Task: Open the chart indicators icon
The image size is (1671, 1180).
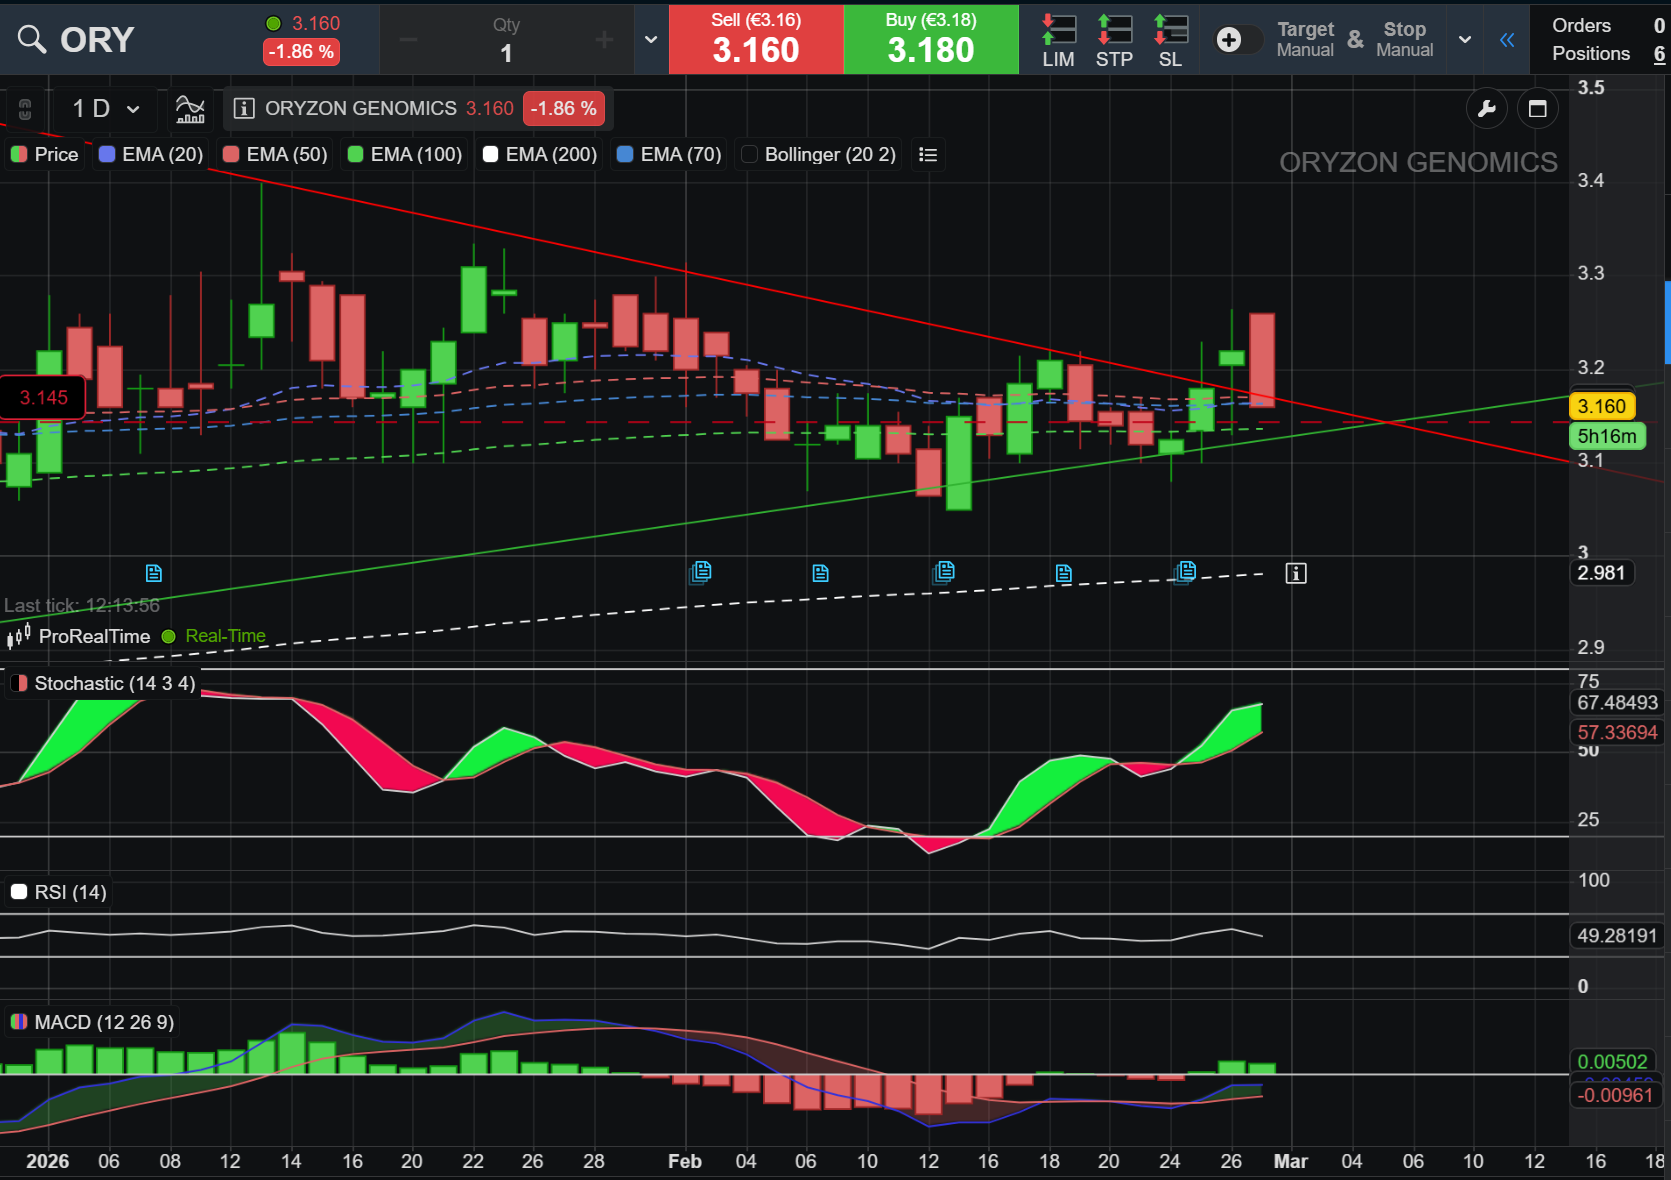Action: pos(190,108)
